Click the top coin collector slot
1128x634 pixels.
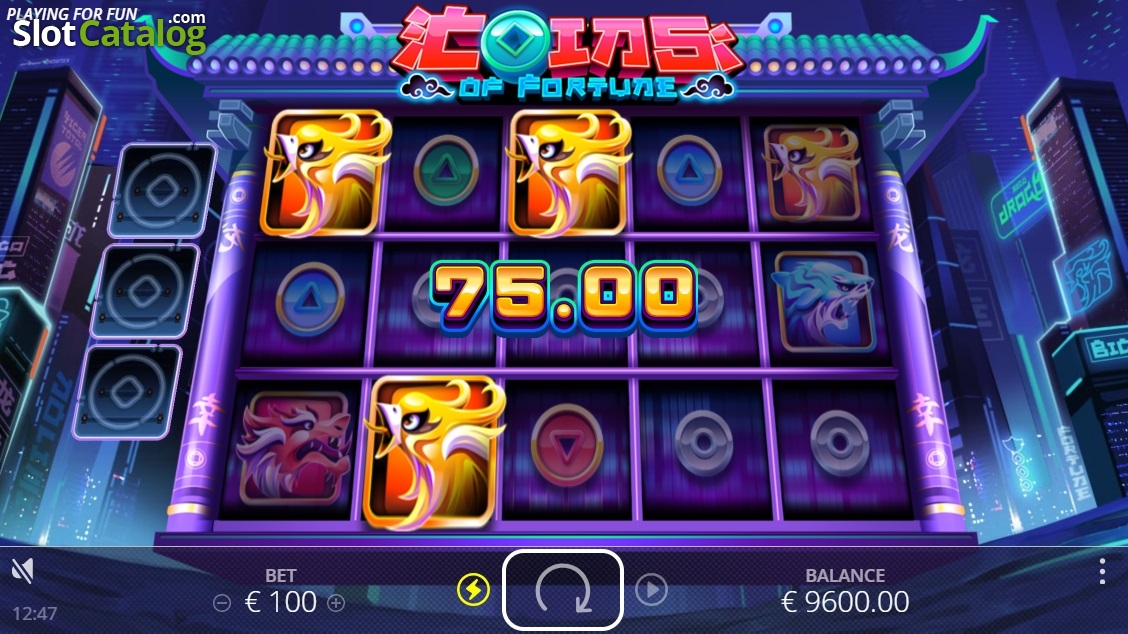[163, 191]
